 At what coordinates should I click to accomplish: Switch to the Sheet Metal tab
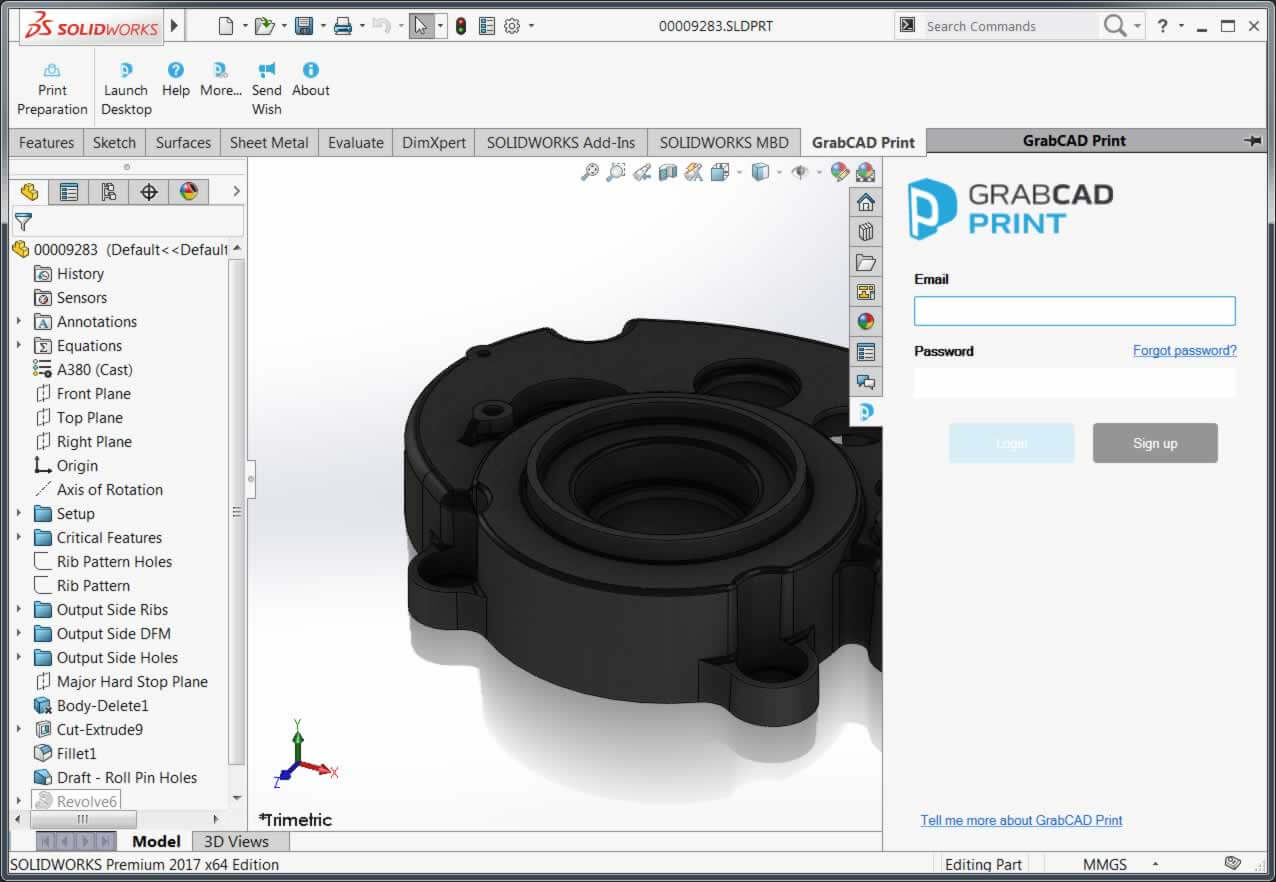(268, 142)
